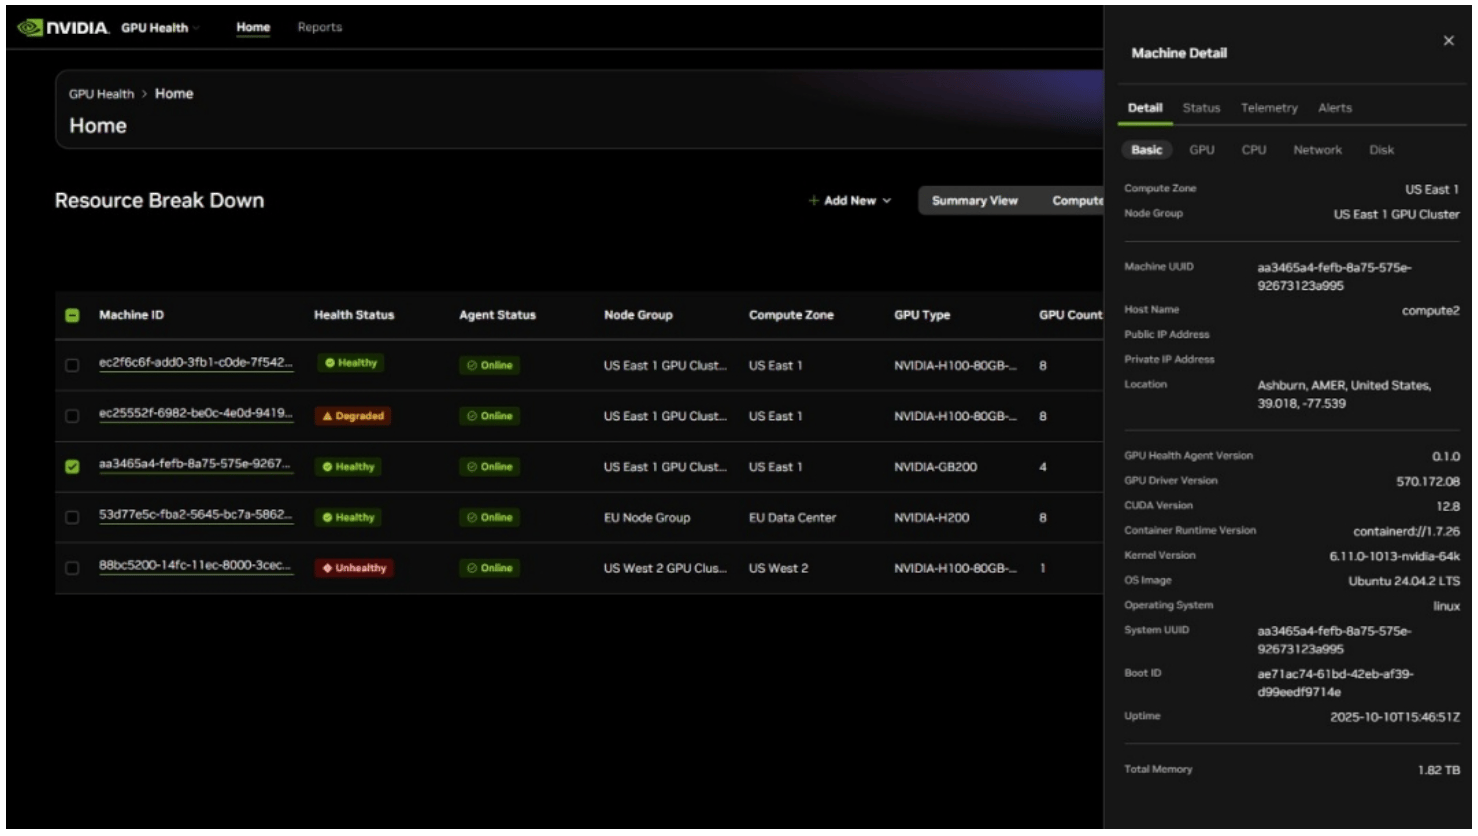
Task: Open machine ID aa3465a4-fefb-8a75 link
Action: point(196,465)
